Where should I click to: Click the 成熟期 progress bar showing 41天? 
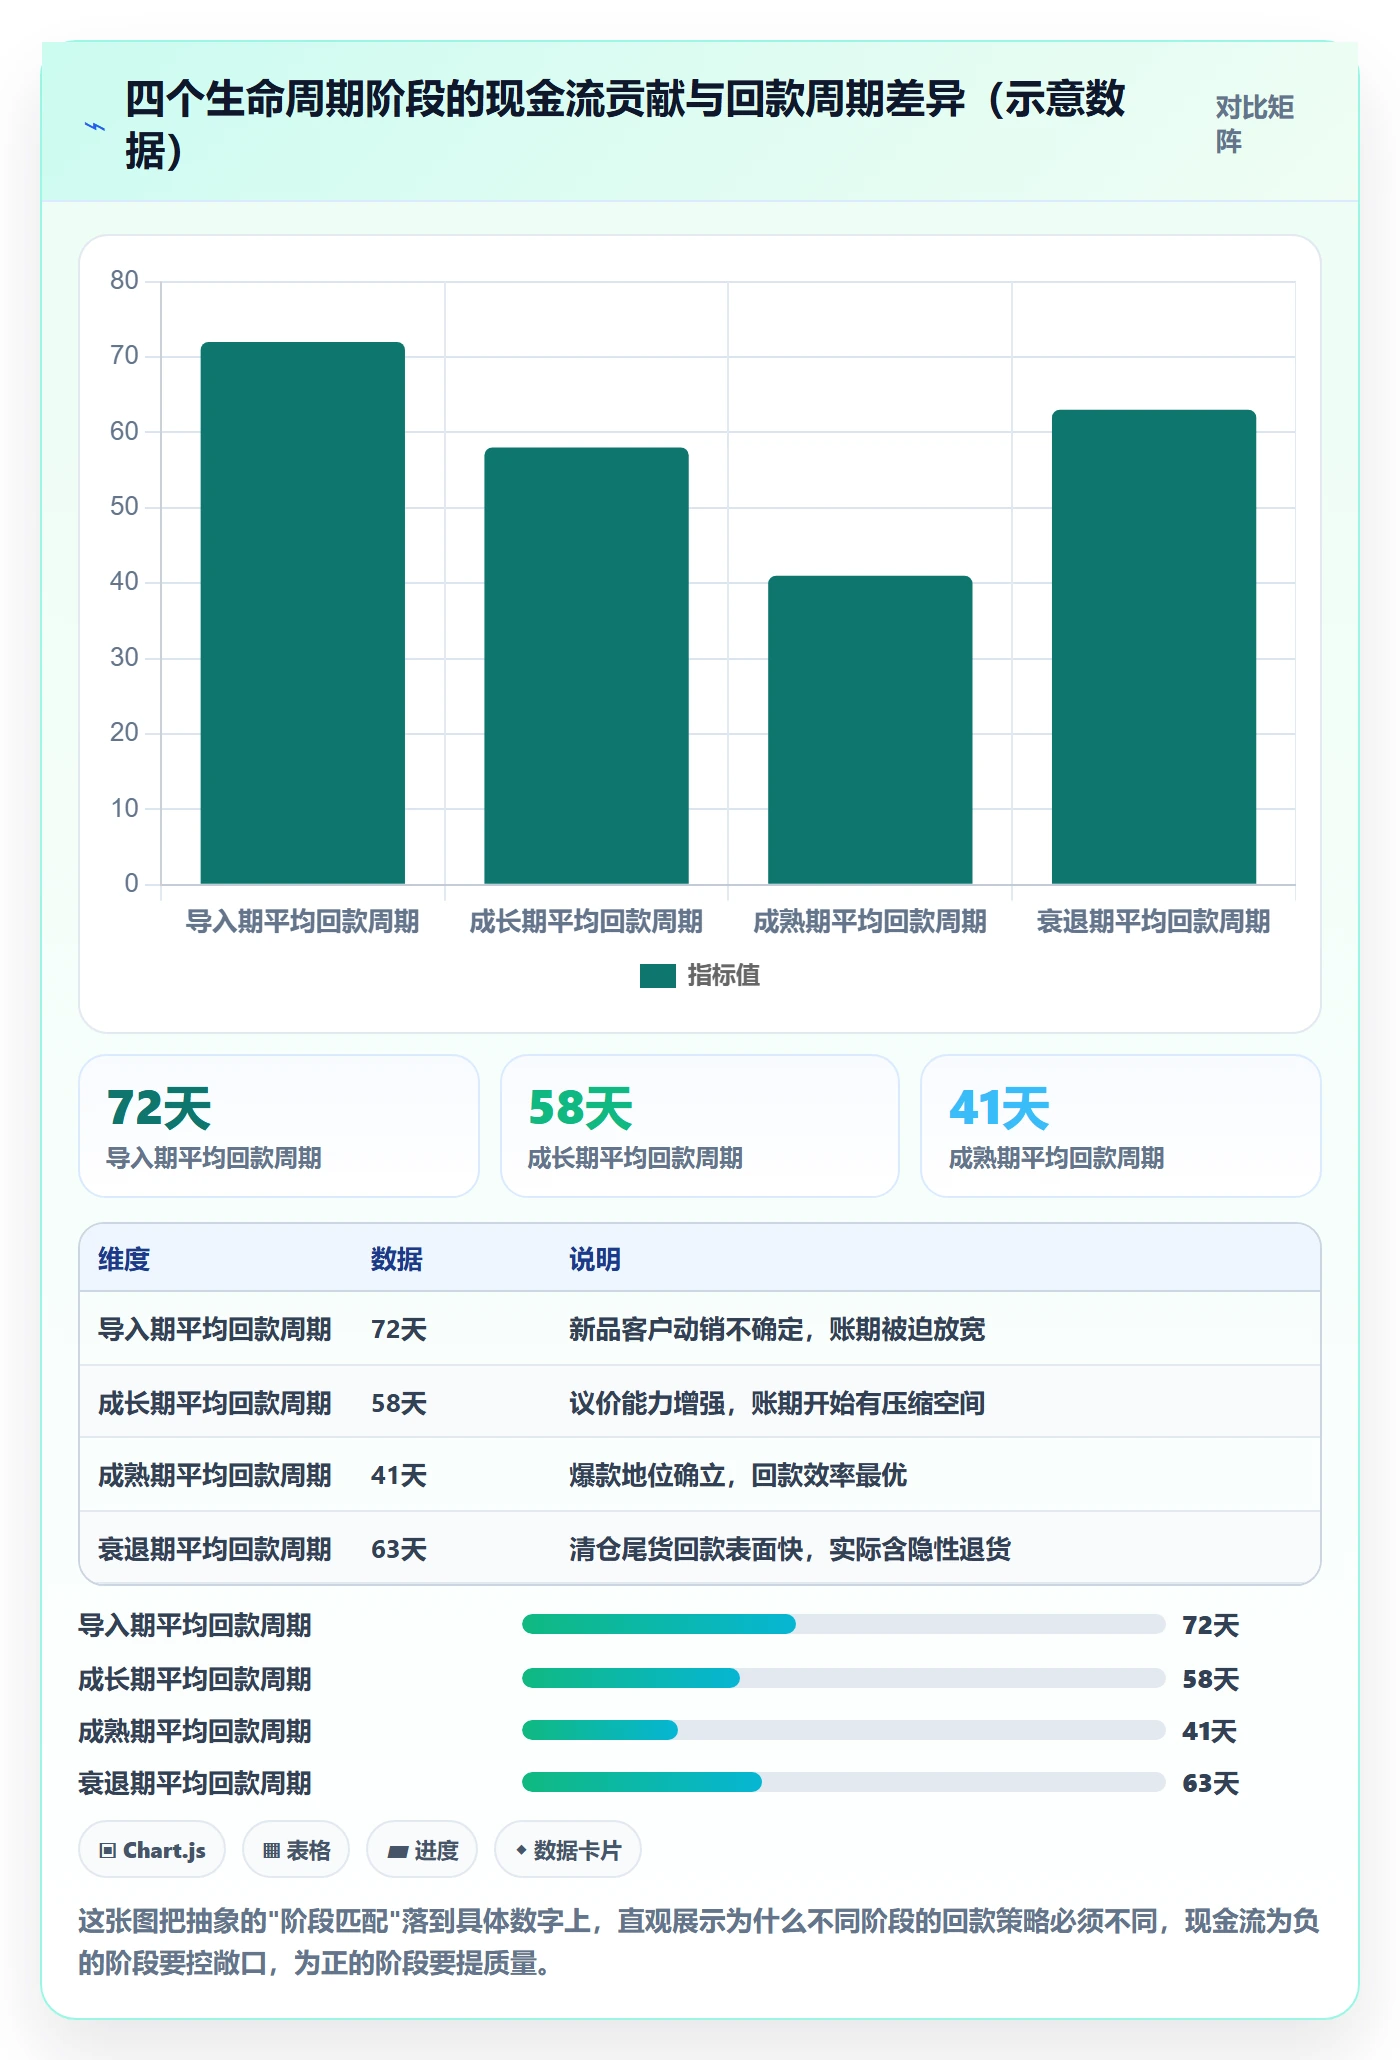[x=844, y=1730]
